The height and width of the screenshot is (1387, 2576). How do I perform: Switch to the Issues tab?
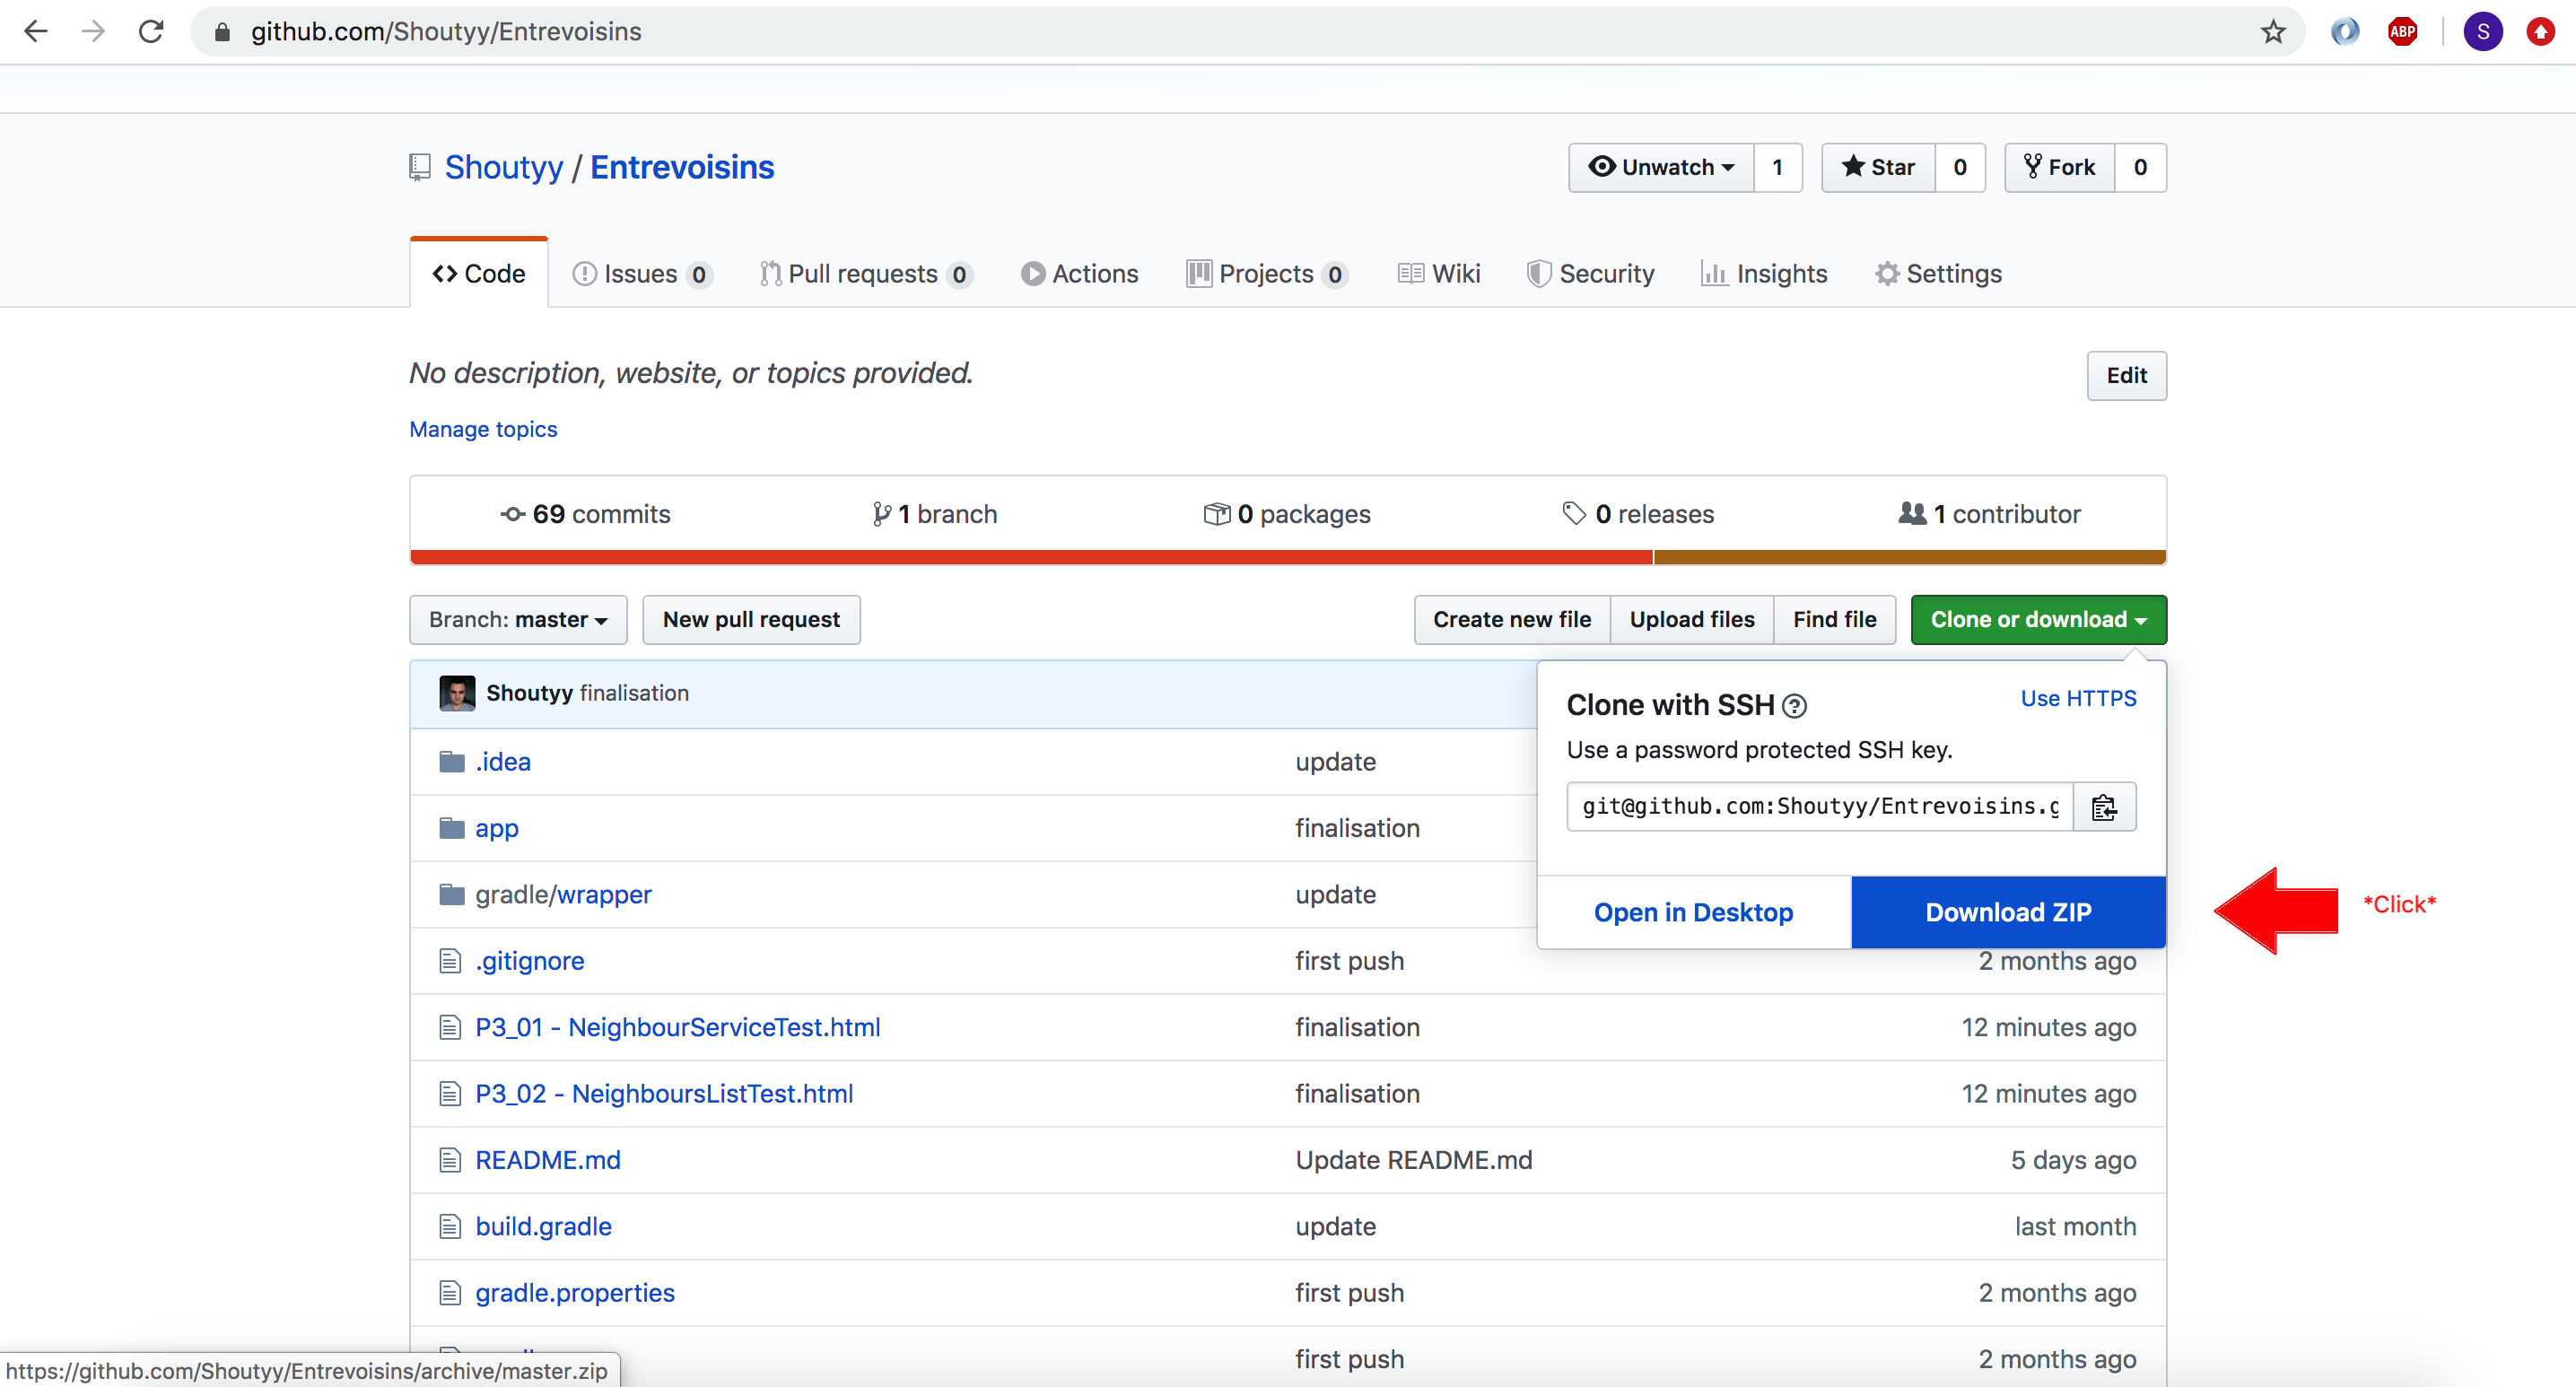coord(641,273)
